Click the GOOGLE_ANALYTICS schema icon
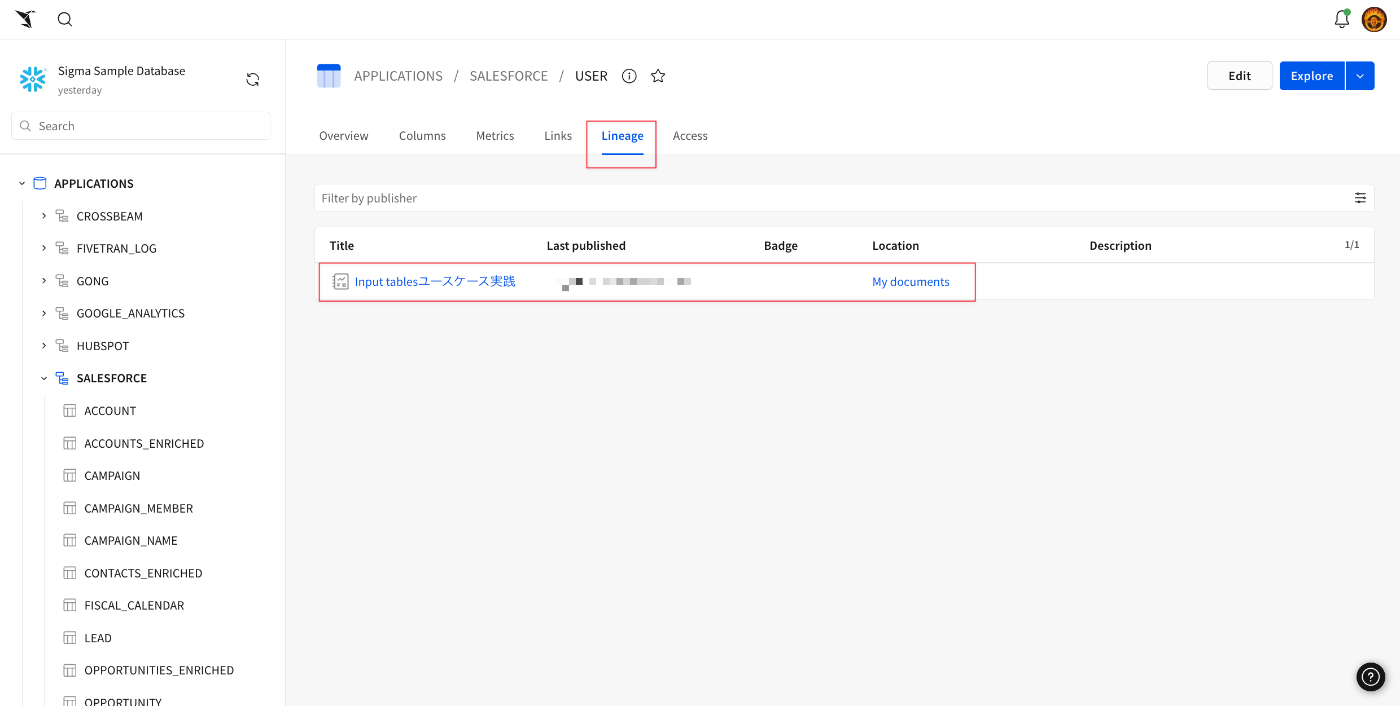The image size is (1400, 706). tap(62, 314)
